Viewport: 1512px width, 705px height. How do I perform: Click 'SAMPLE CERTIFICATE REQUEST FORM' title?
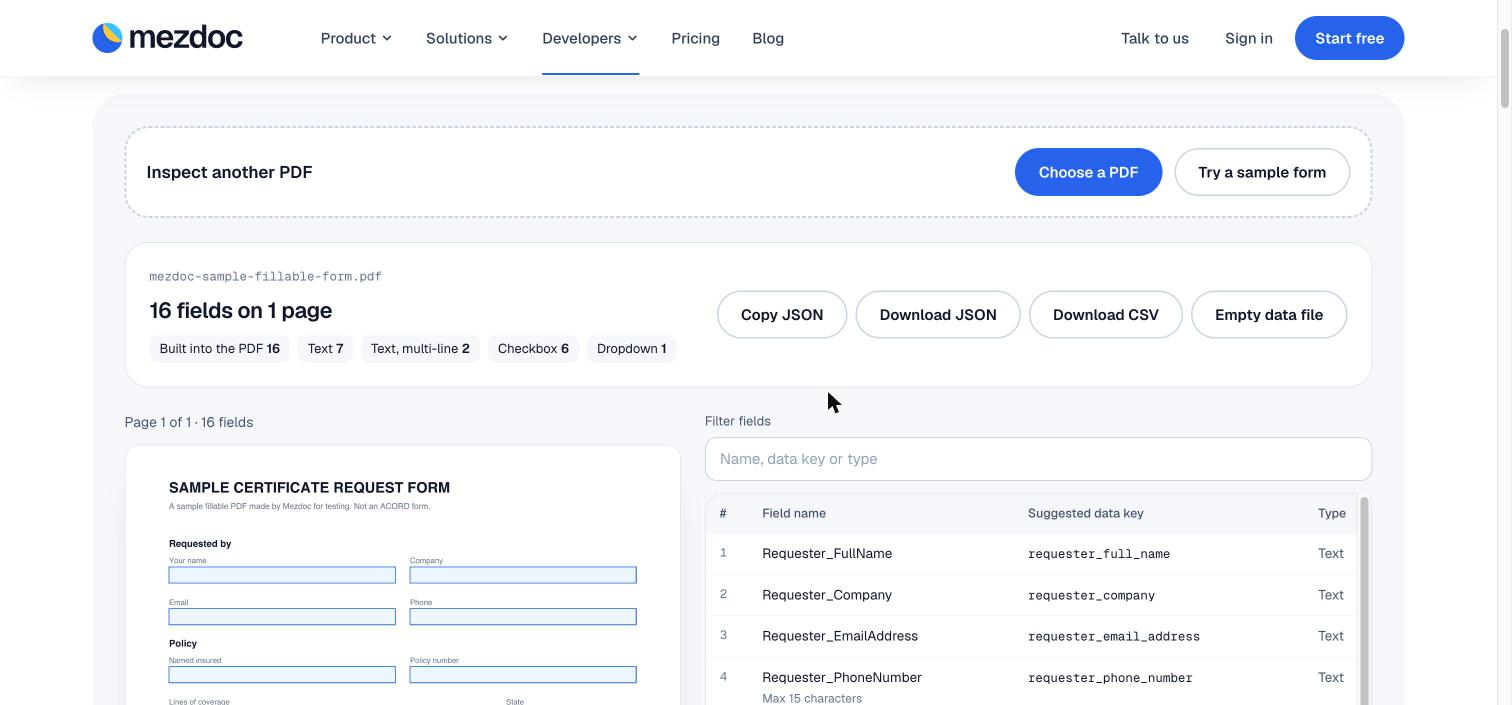click(309, 488)
